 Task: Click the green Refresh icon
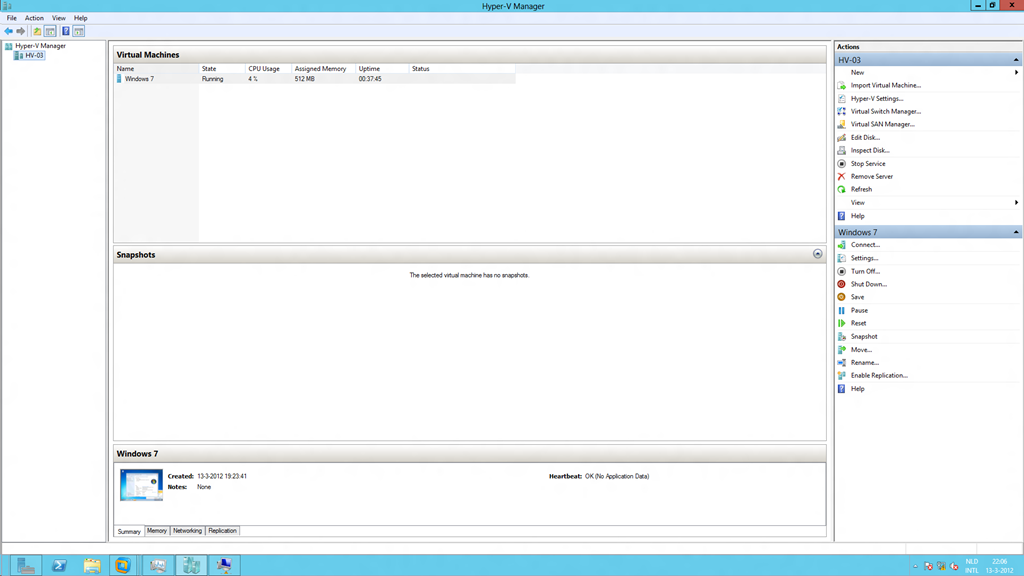[x=842, y=189]
